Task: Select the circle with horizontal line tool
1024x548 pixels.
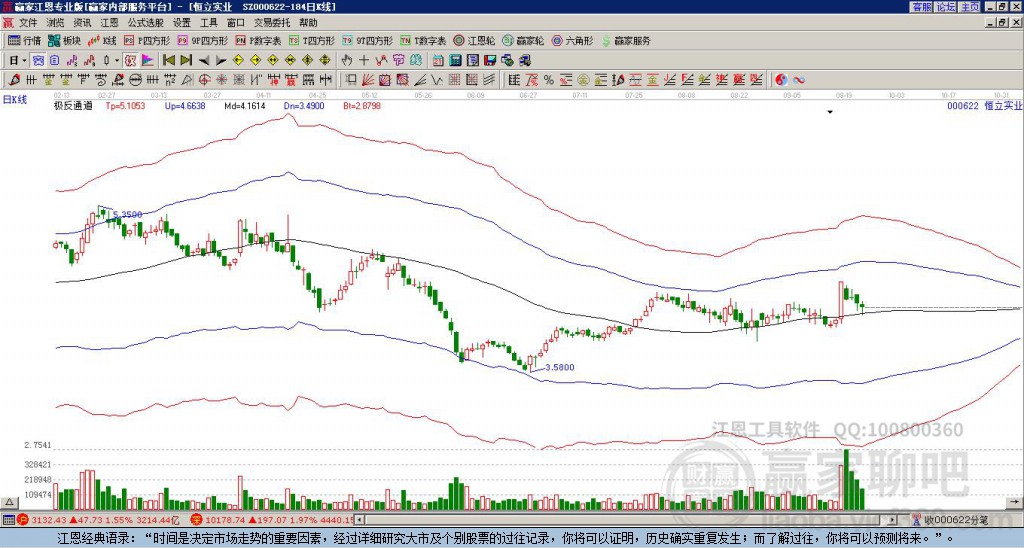Action: [135, 80]
